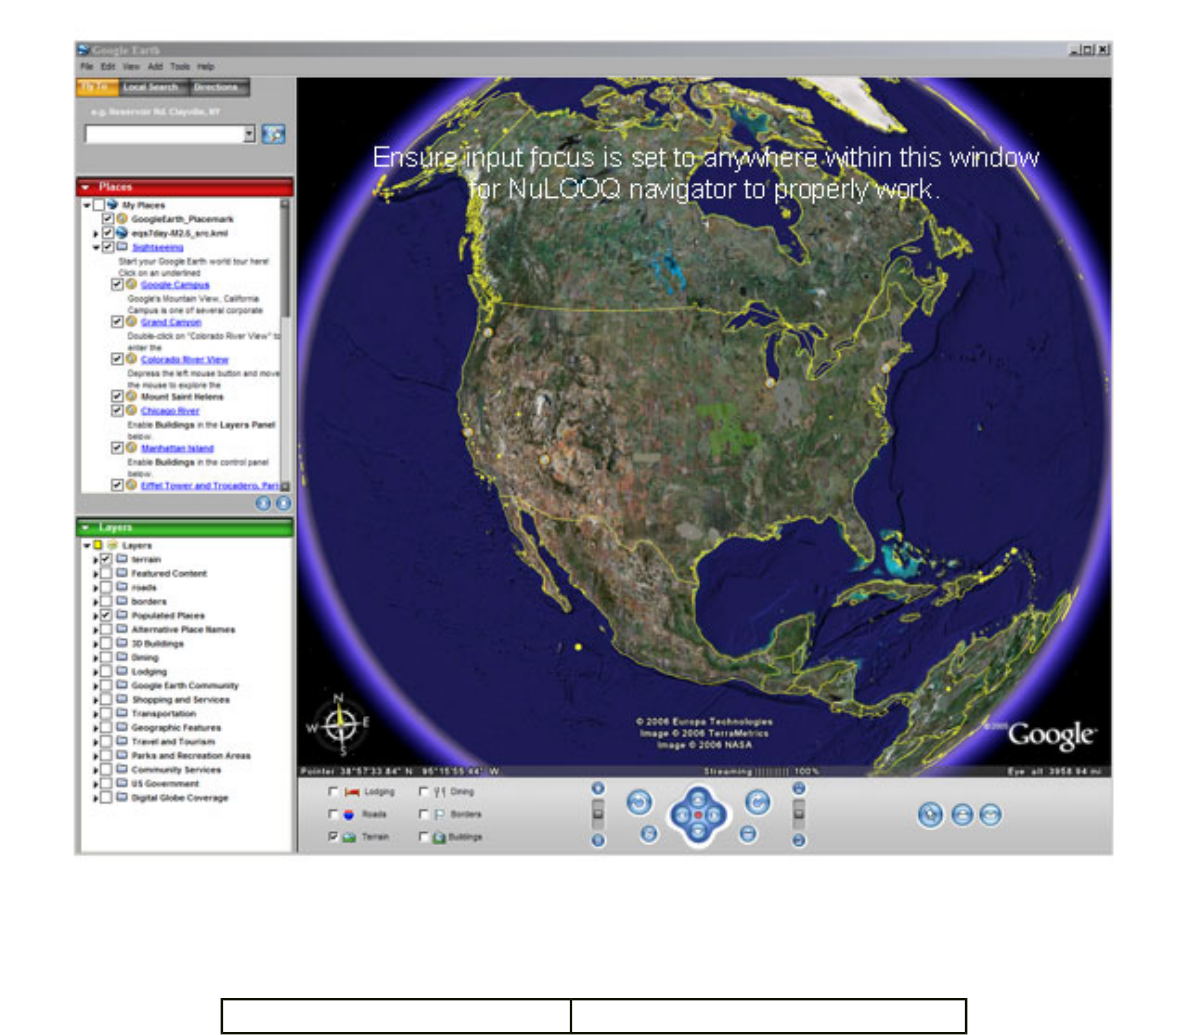Screen dimensions: 1188x1035
Task: Expand the Featured Content layer node
Action: (x=95, y=574)
